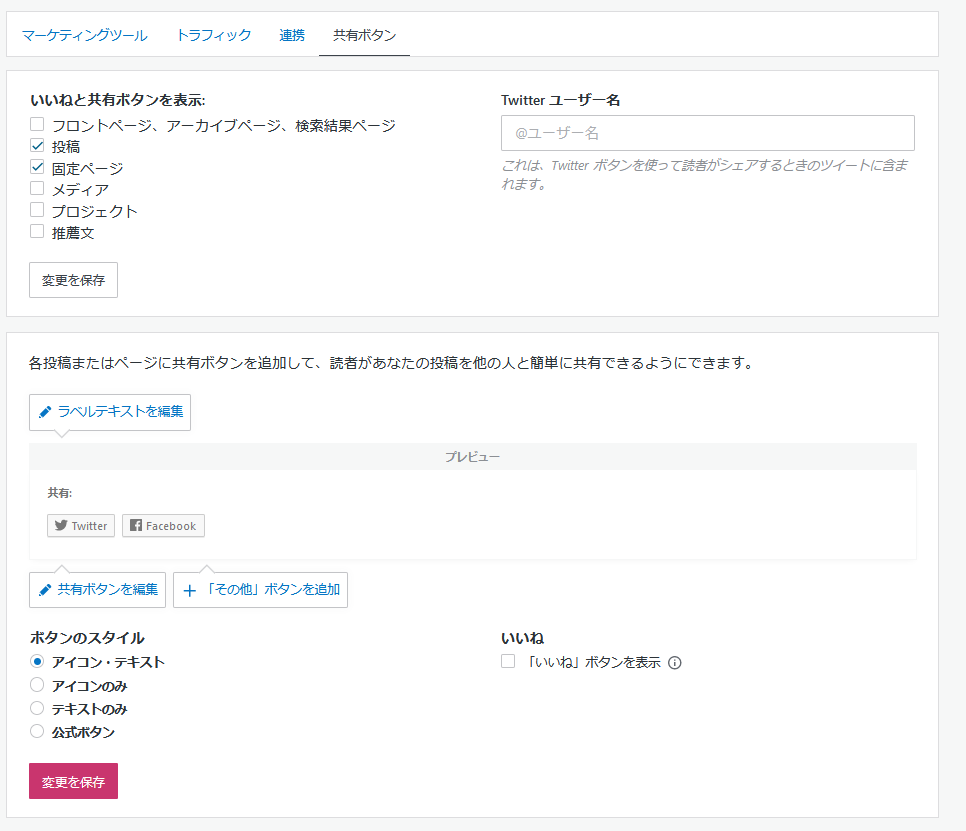Open the トラフィック tab
Viewport: 966px width, 831px height.
[213, 35]
